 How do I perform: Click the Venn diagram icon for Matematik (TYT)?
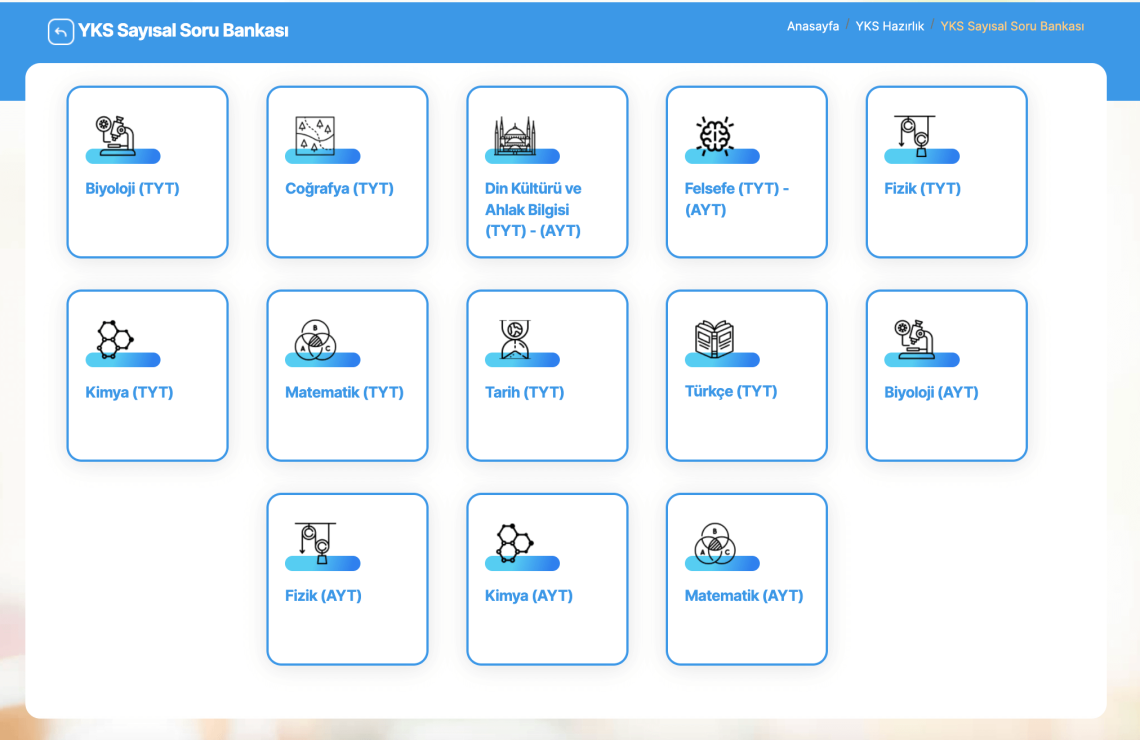tap(315, 340)
